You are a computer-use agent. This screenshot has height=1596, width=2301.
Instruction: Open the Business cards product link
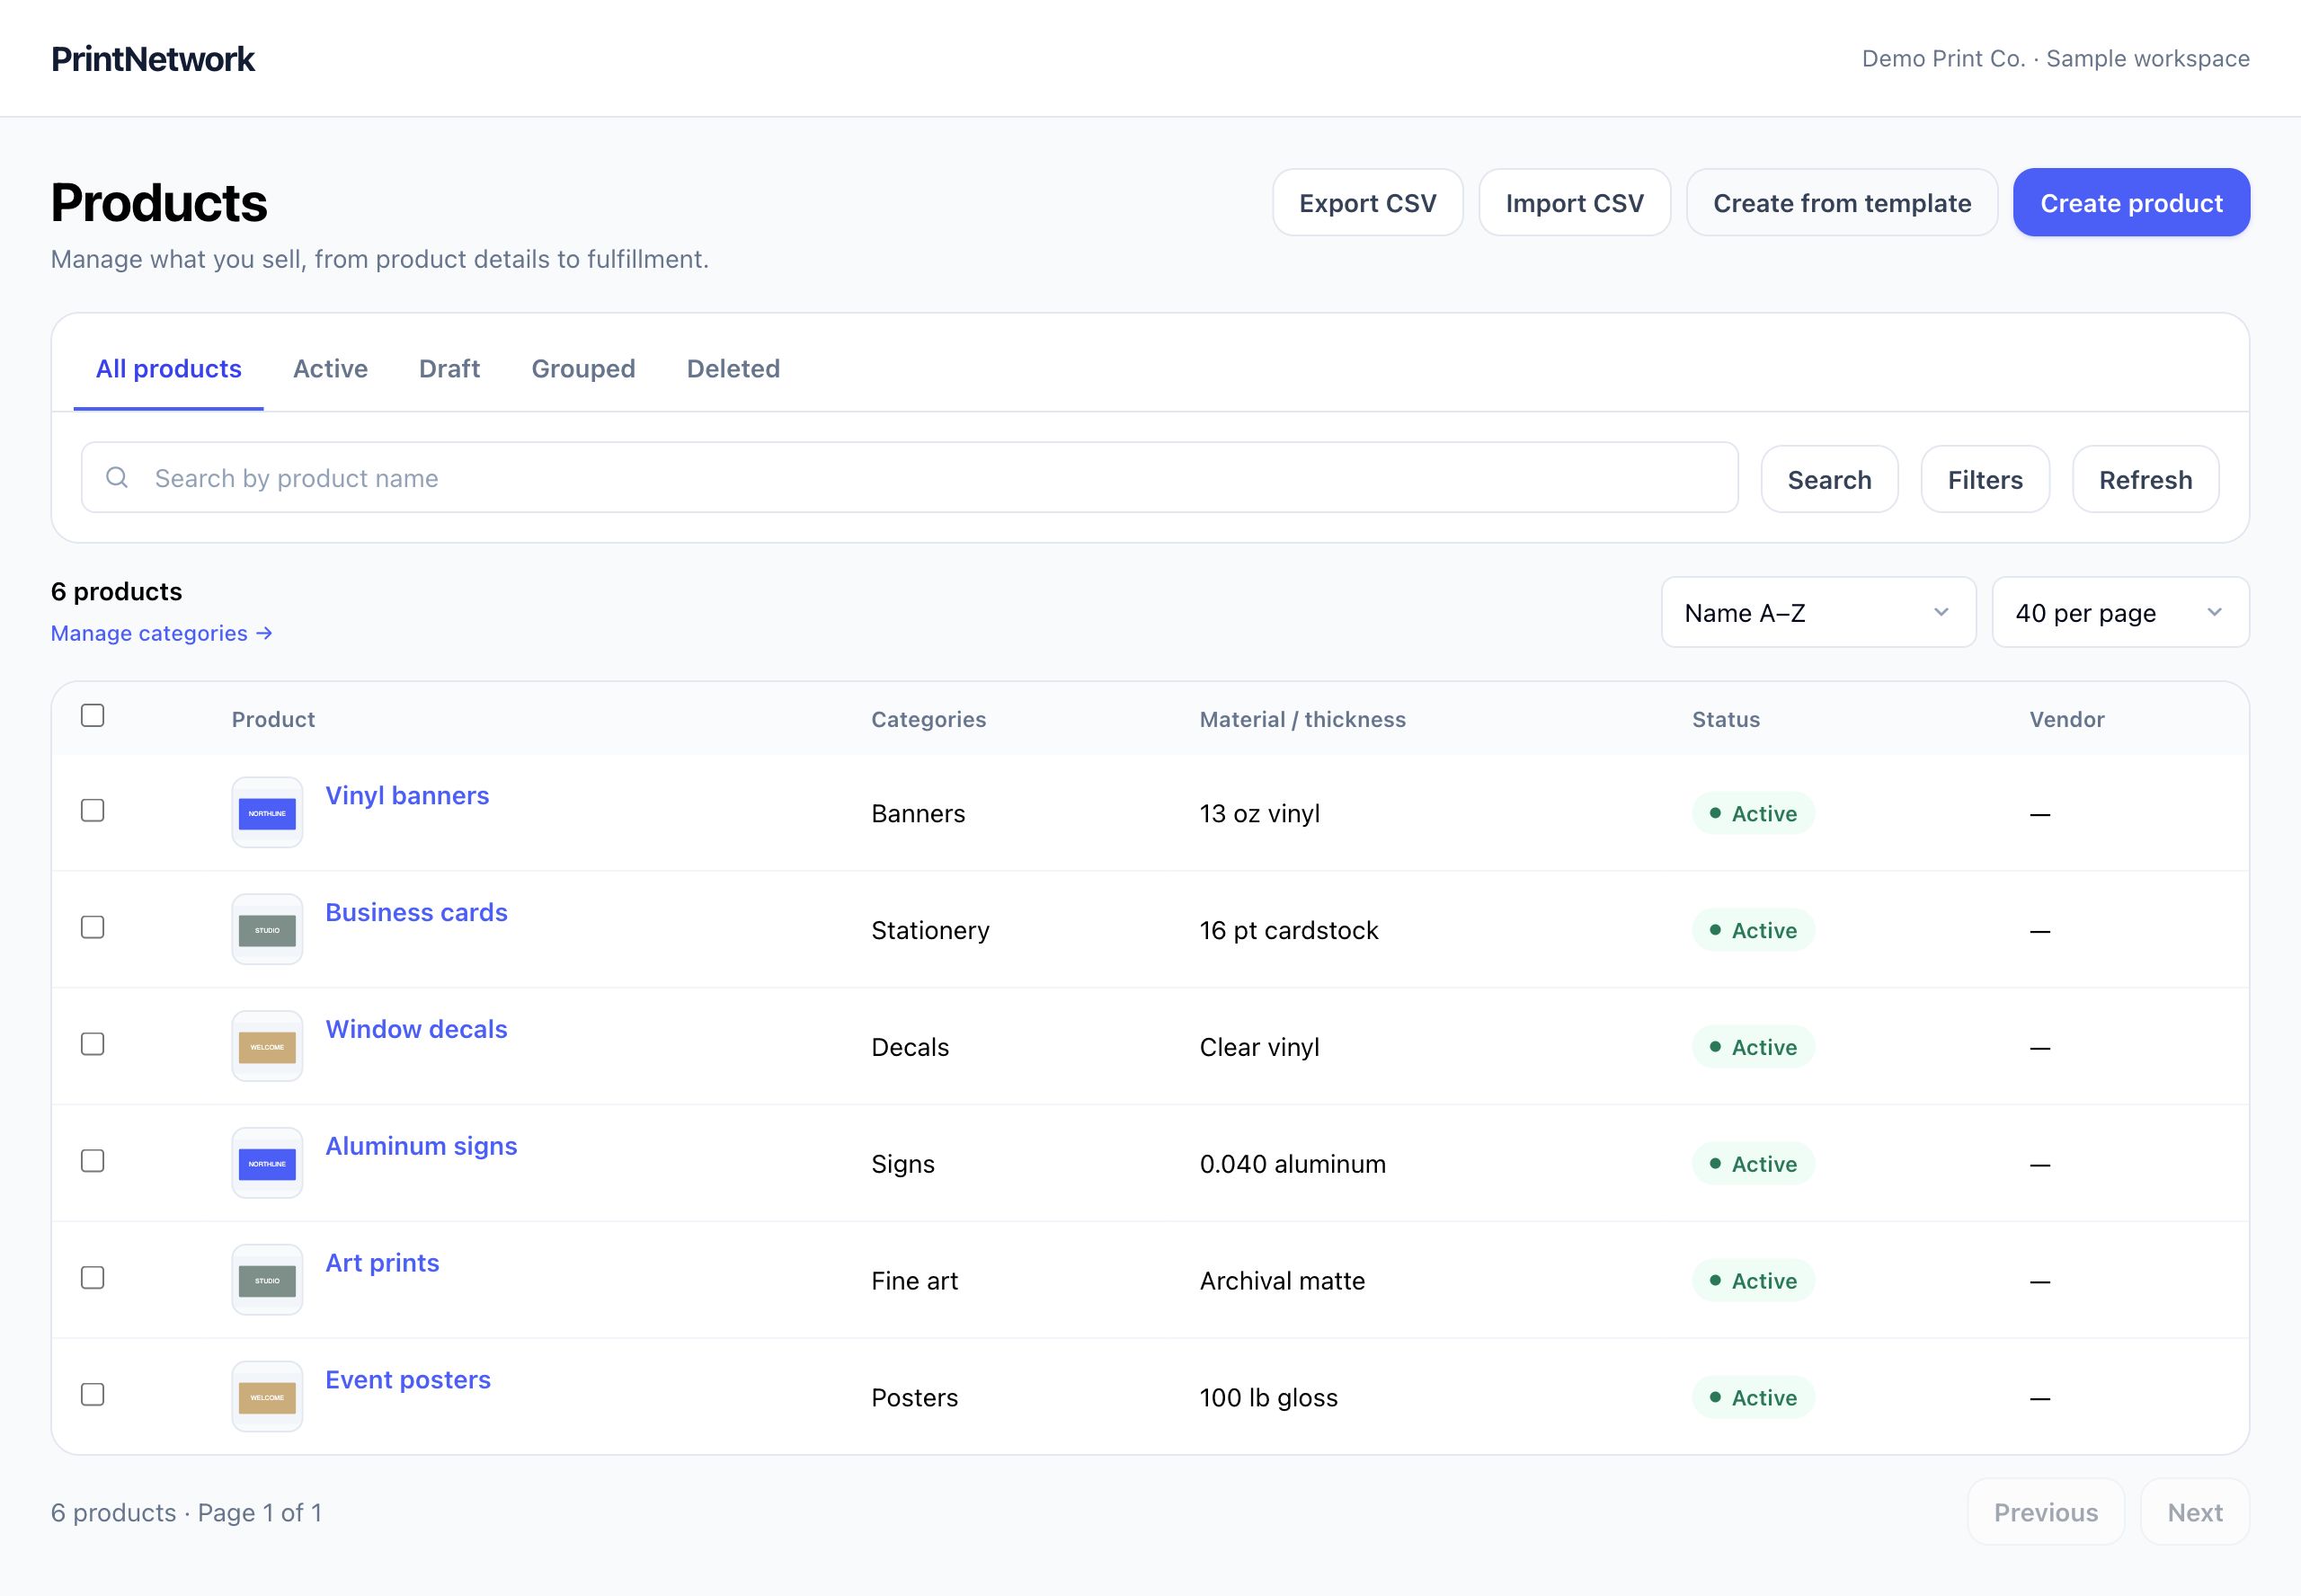416,913
